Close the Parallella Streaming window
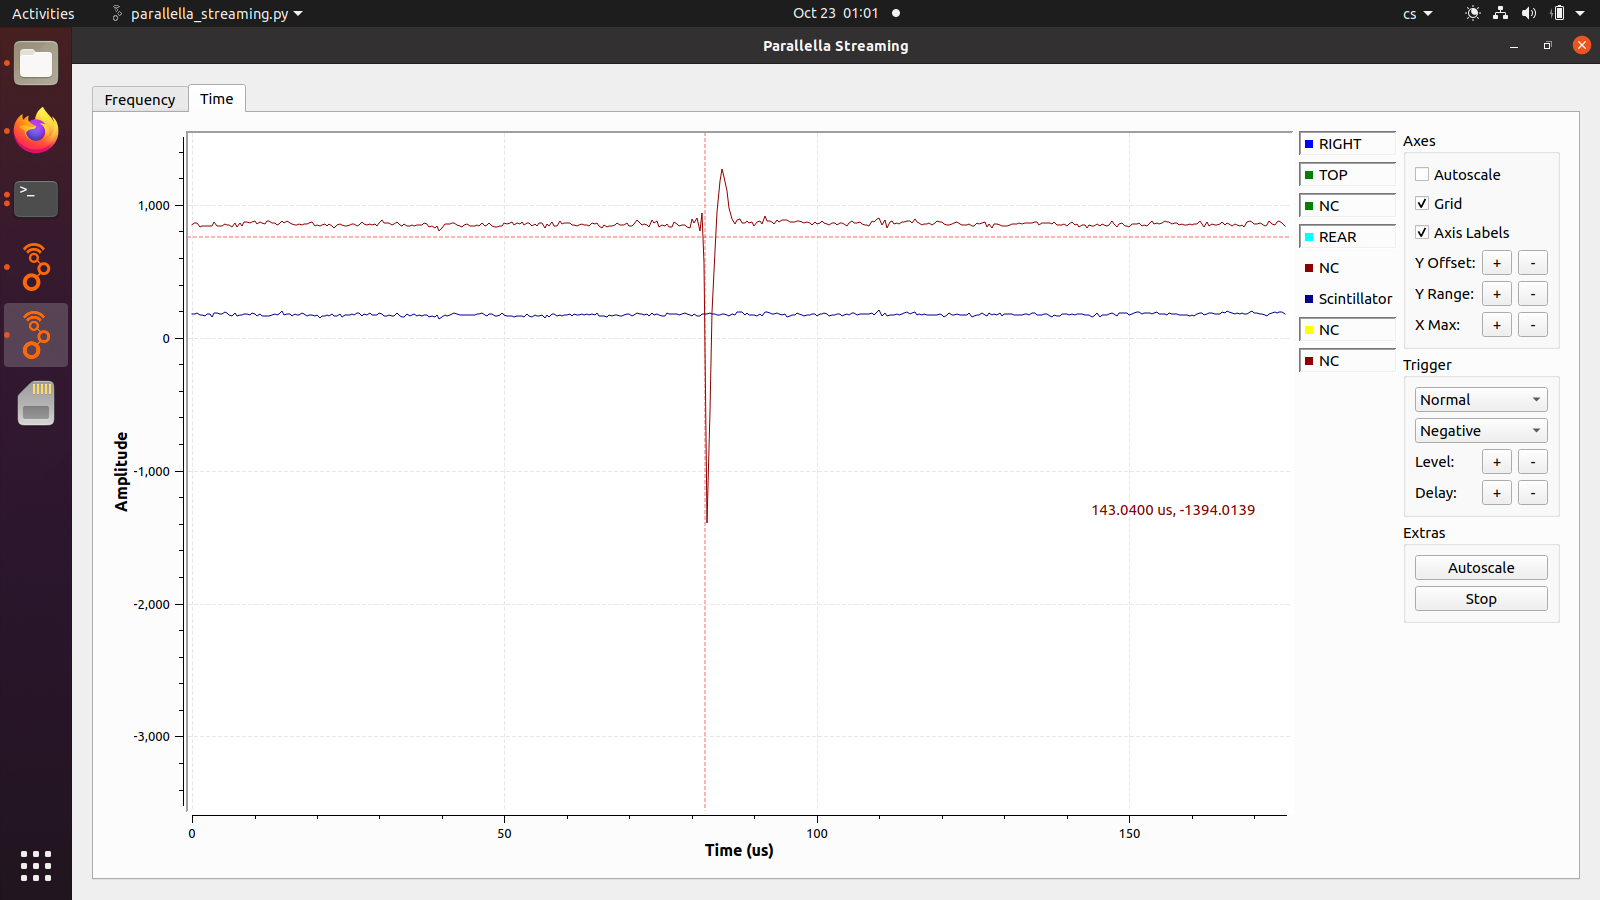 coord(1581,45)
